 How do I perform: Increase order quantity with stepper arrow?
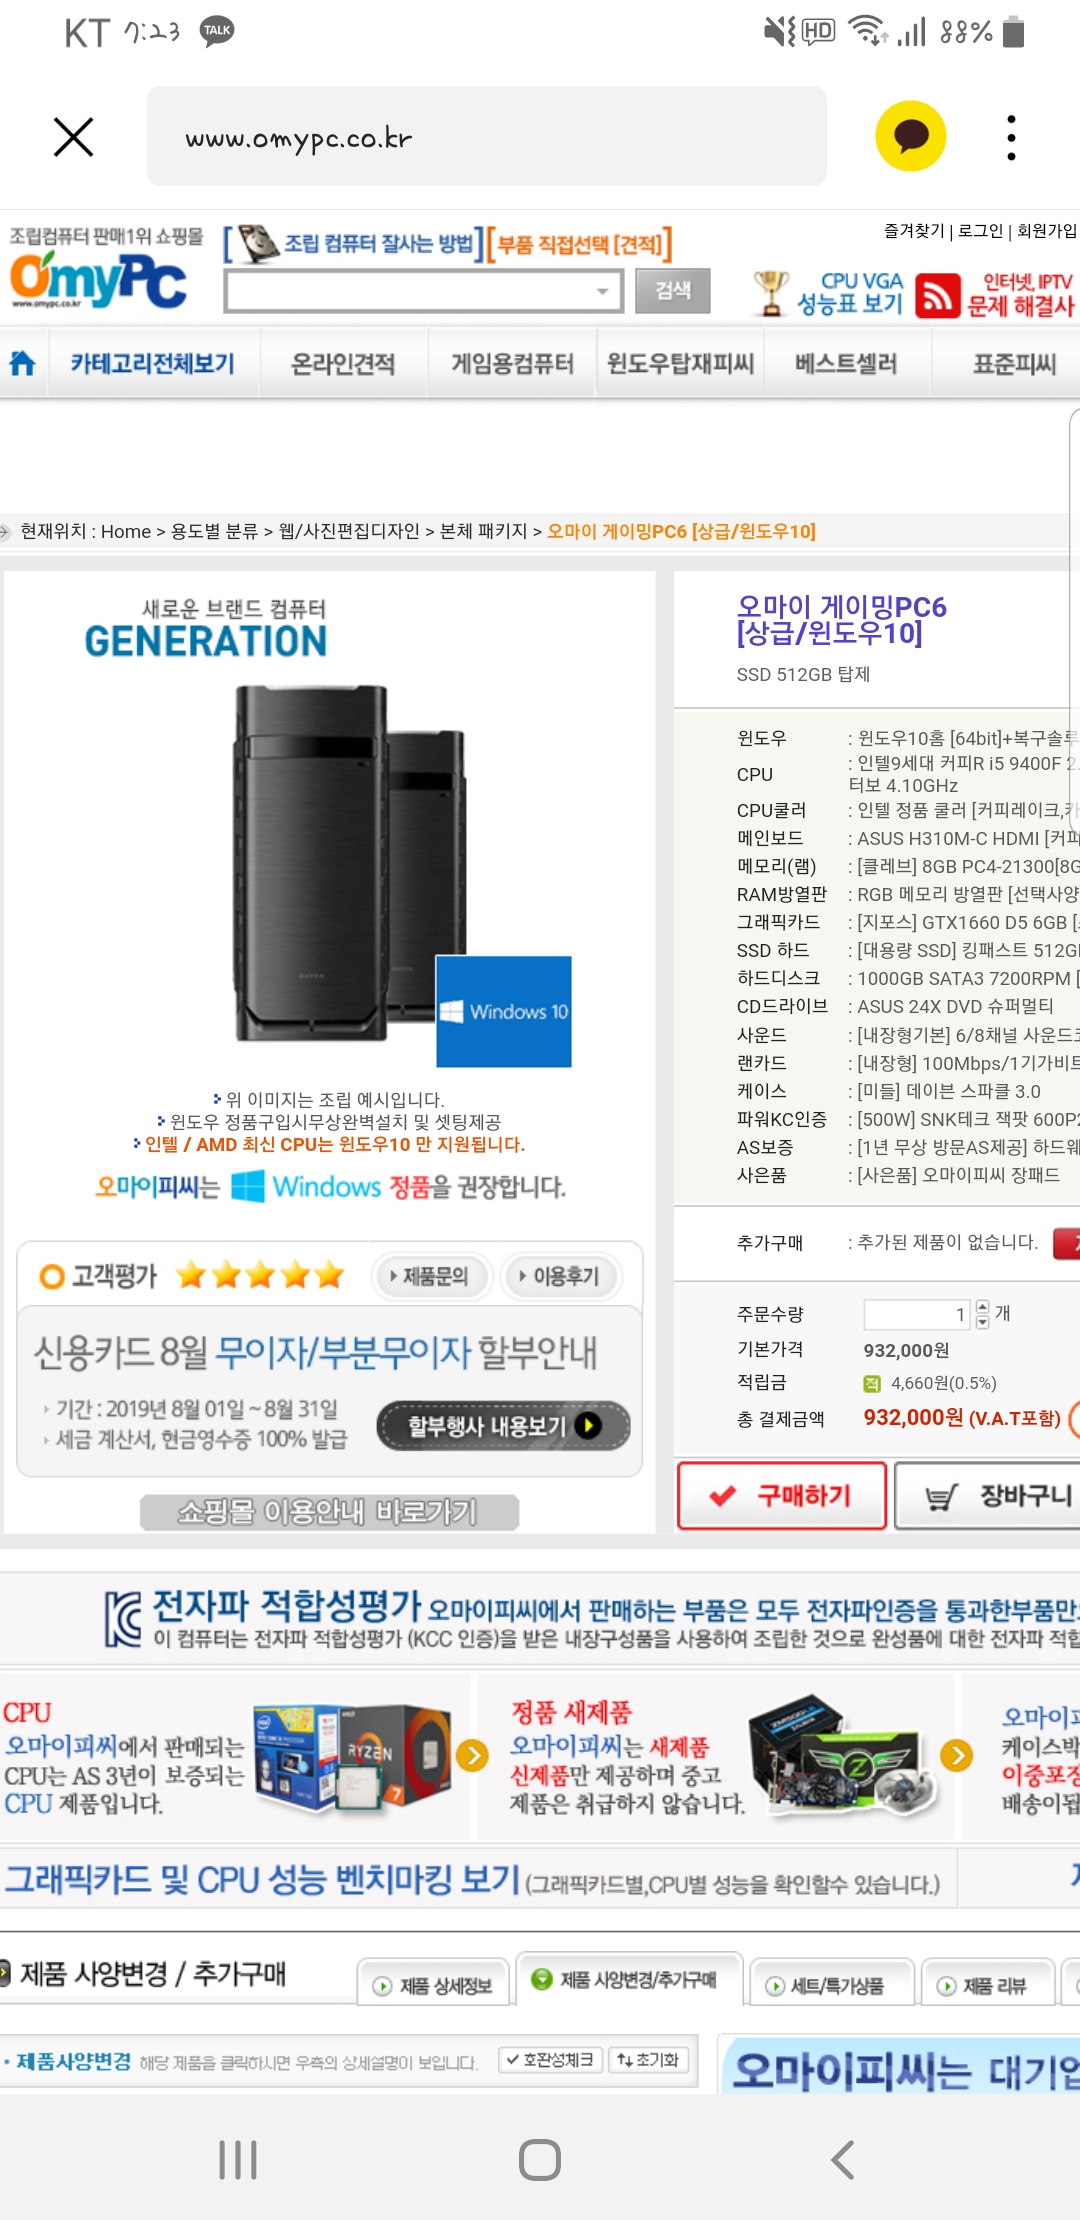click(x=982, y=1306)
